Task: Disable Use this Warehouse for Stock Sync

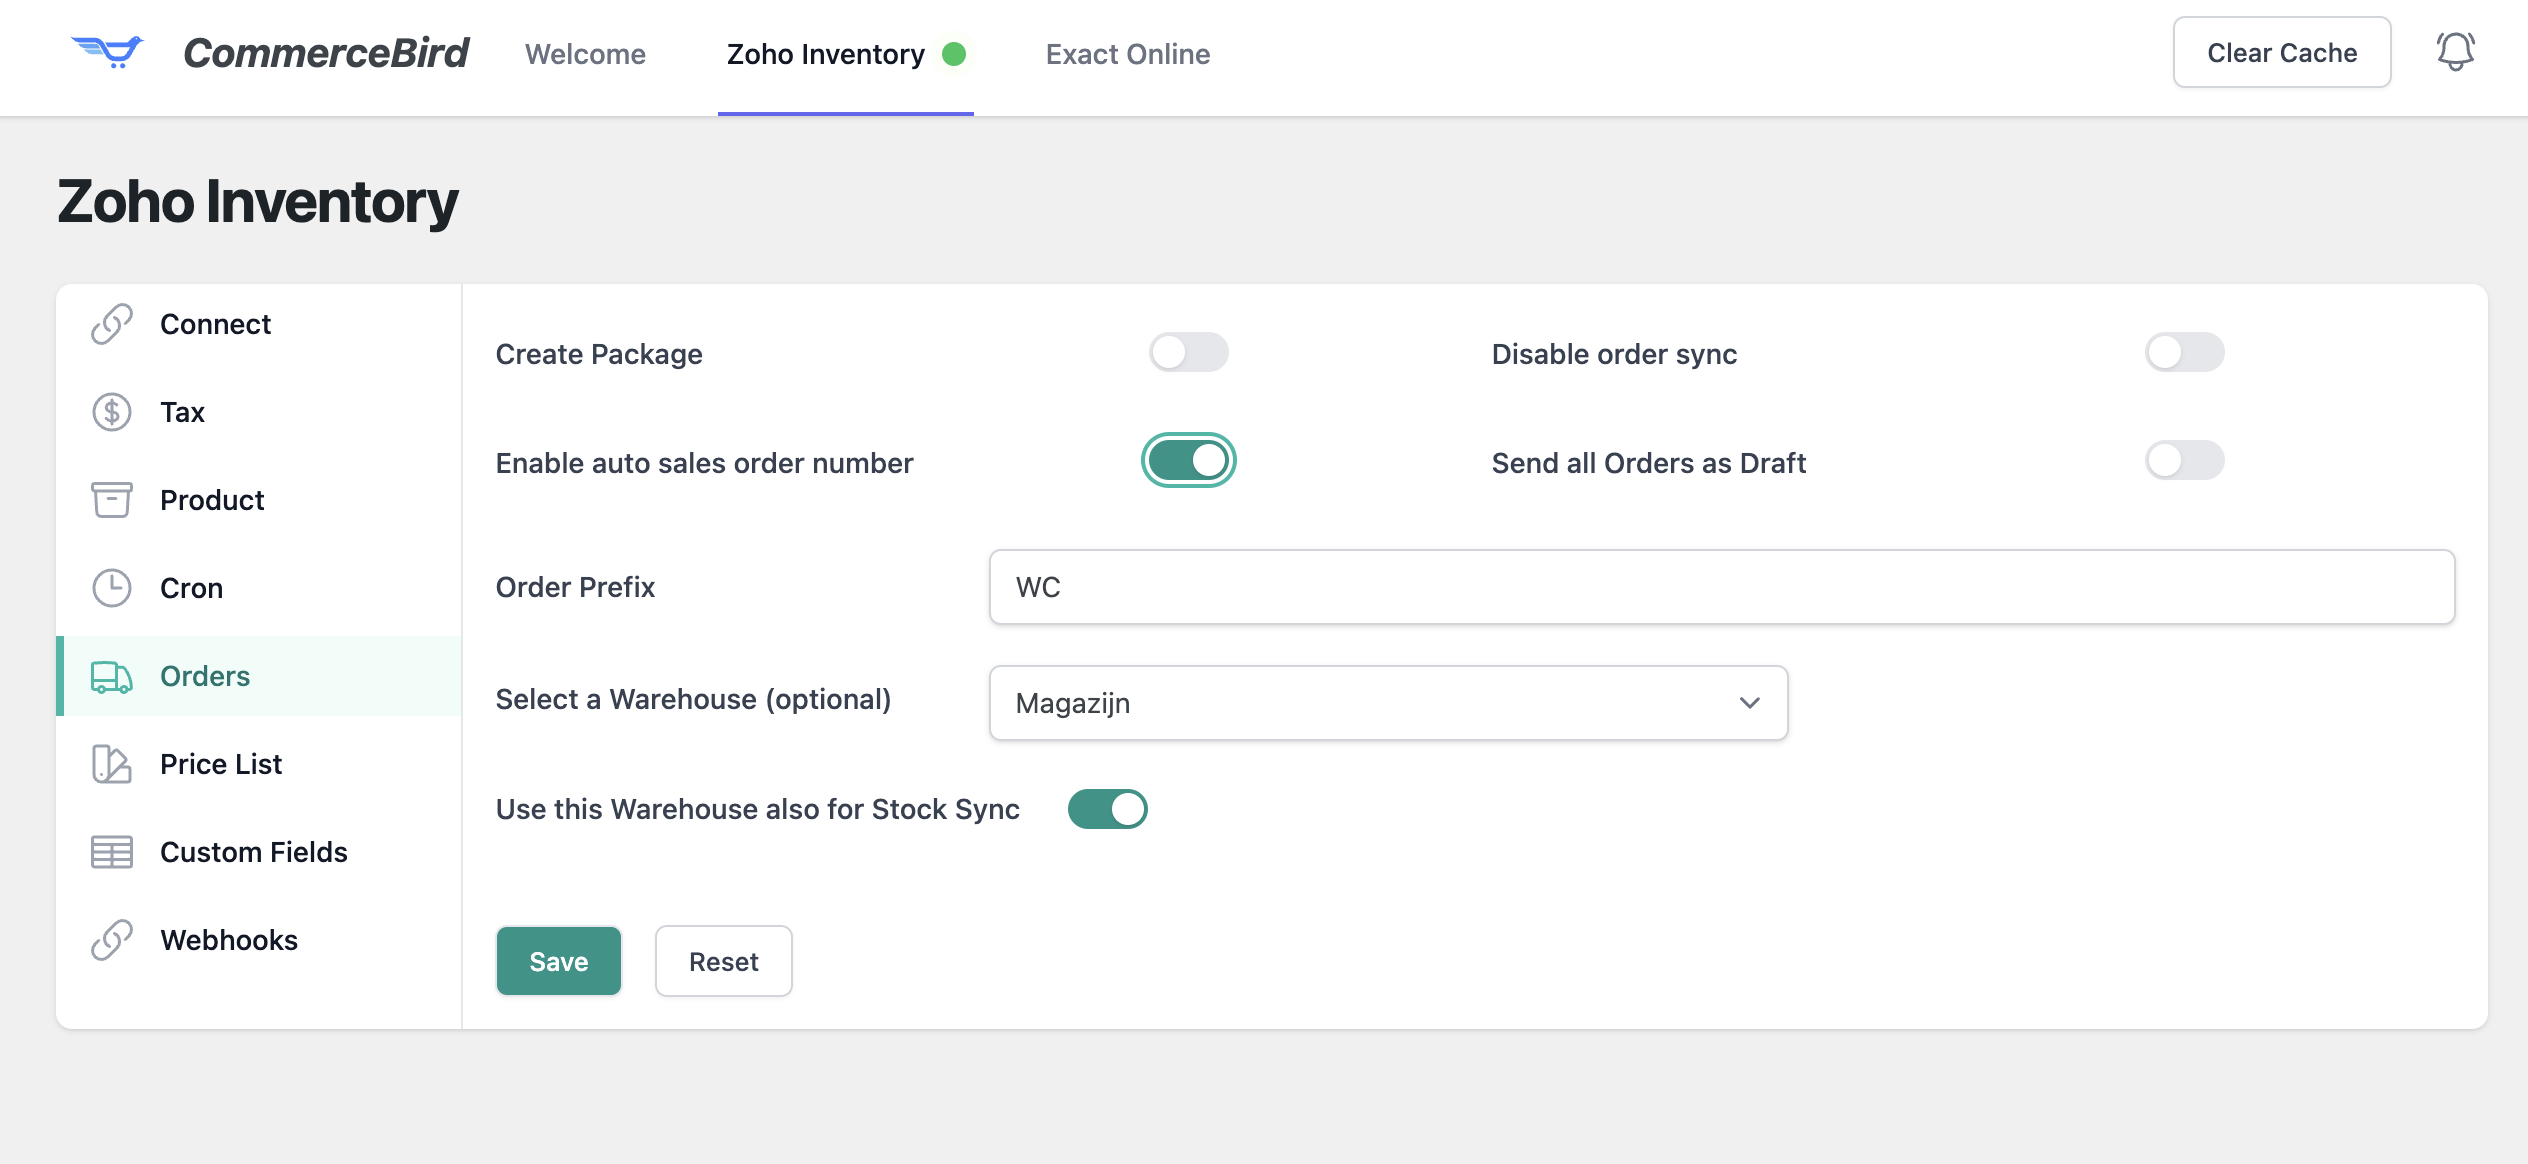Action: (1107, 809)
